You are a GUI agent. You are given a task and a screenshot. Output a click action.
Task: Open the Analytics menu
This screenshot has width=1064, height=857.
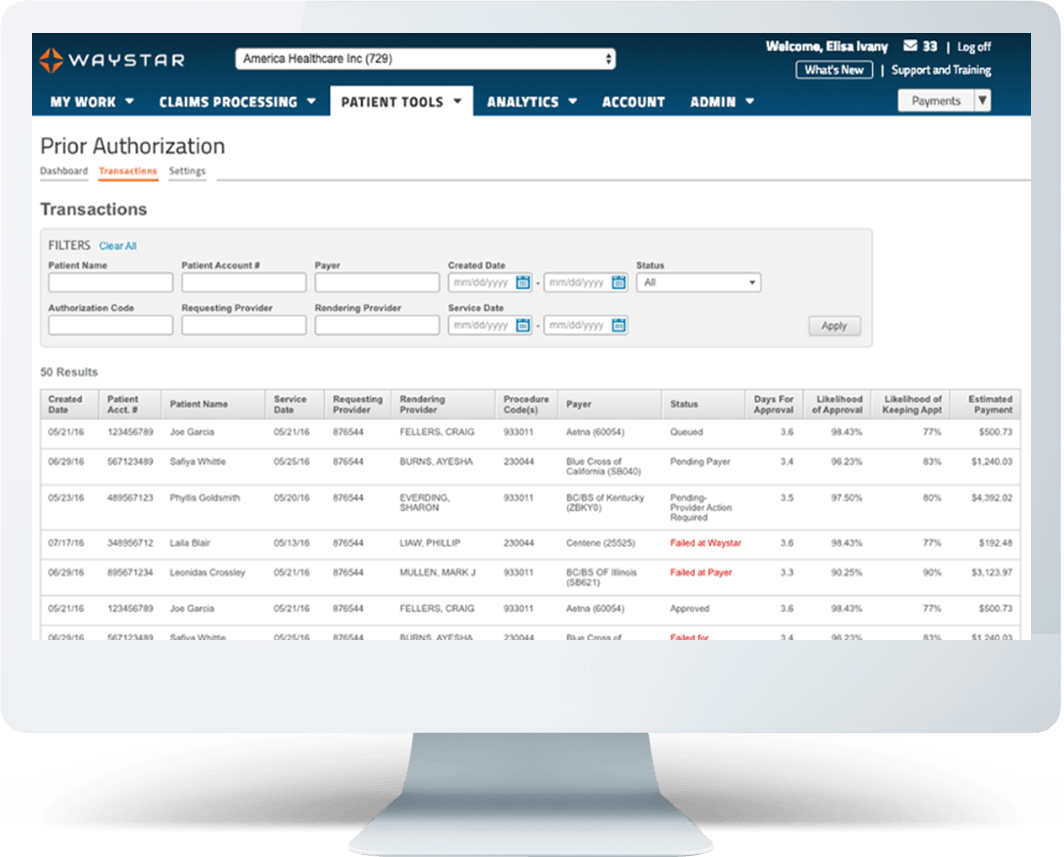531,102
